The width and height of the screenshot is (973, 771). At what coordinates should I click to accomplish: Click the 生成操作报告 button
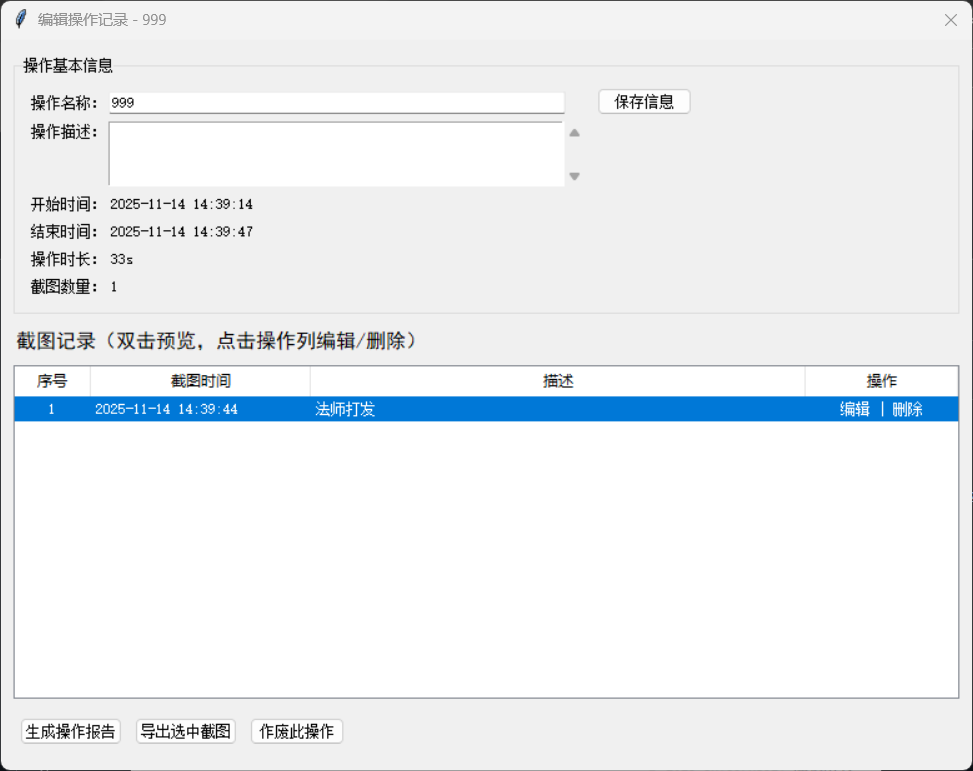click(71, 731)
